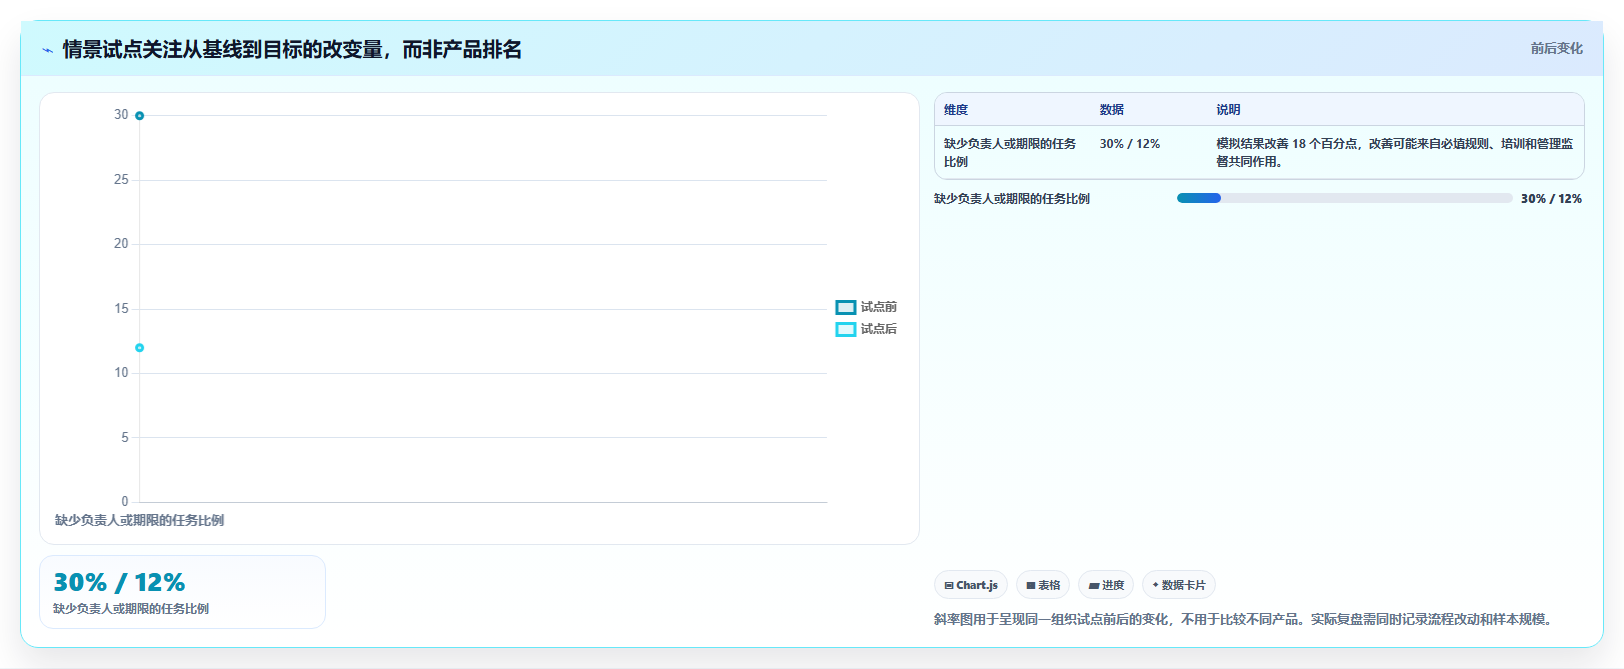Select the Chart.js tag chip

click(971, 585)
